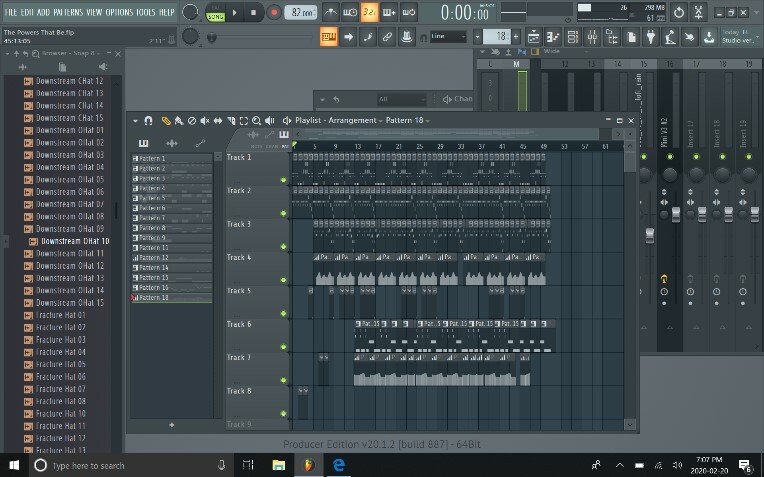Add a pattern with the plus next to 18
The height and width of the screenshot is (477, 764).
pos(516,37)
